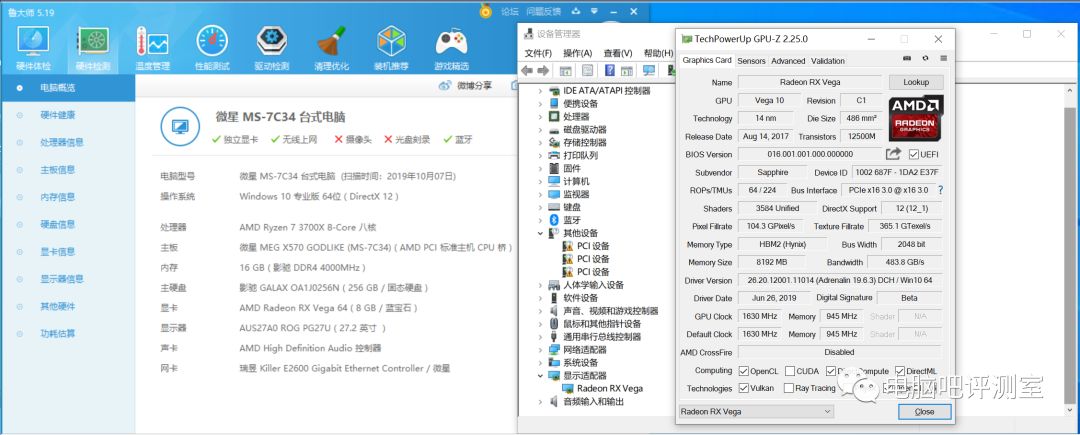Image resolution: width=1080 pixels, height=435 pixels.
Task: Click the GPU-Z refresh icon
Action: (x=925, y=59)
